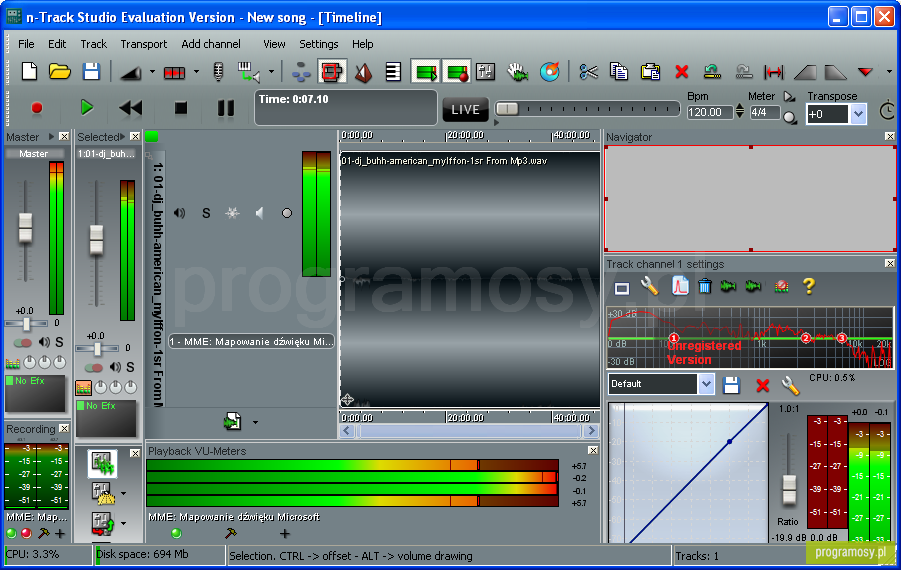Start recording with the red record button
Viewport: 901px width, 570px height.
[37, 108]
